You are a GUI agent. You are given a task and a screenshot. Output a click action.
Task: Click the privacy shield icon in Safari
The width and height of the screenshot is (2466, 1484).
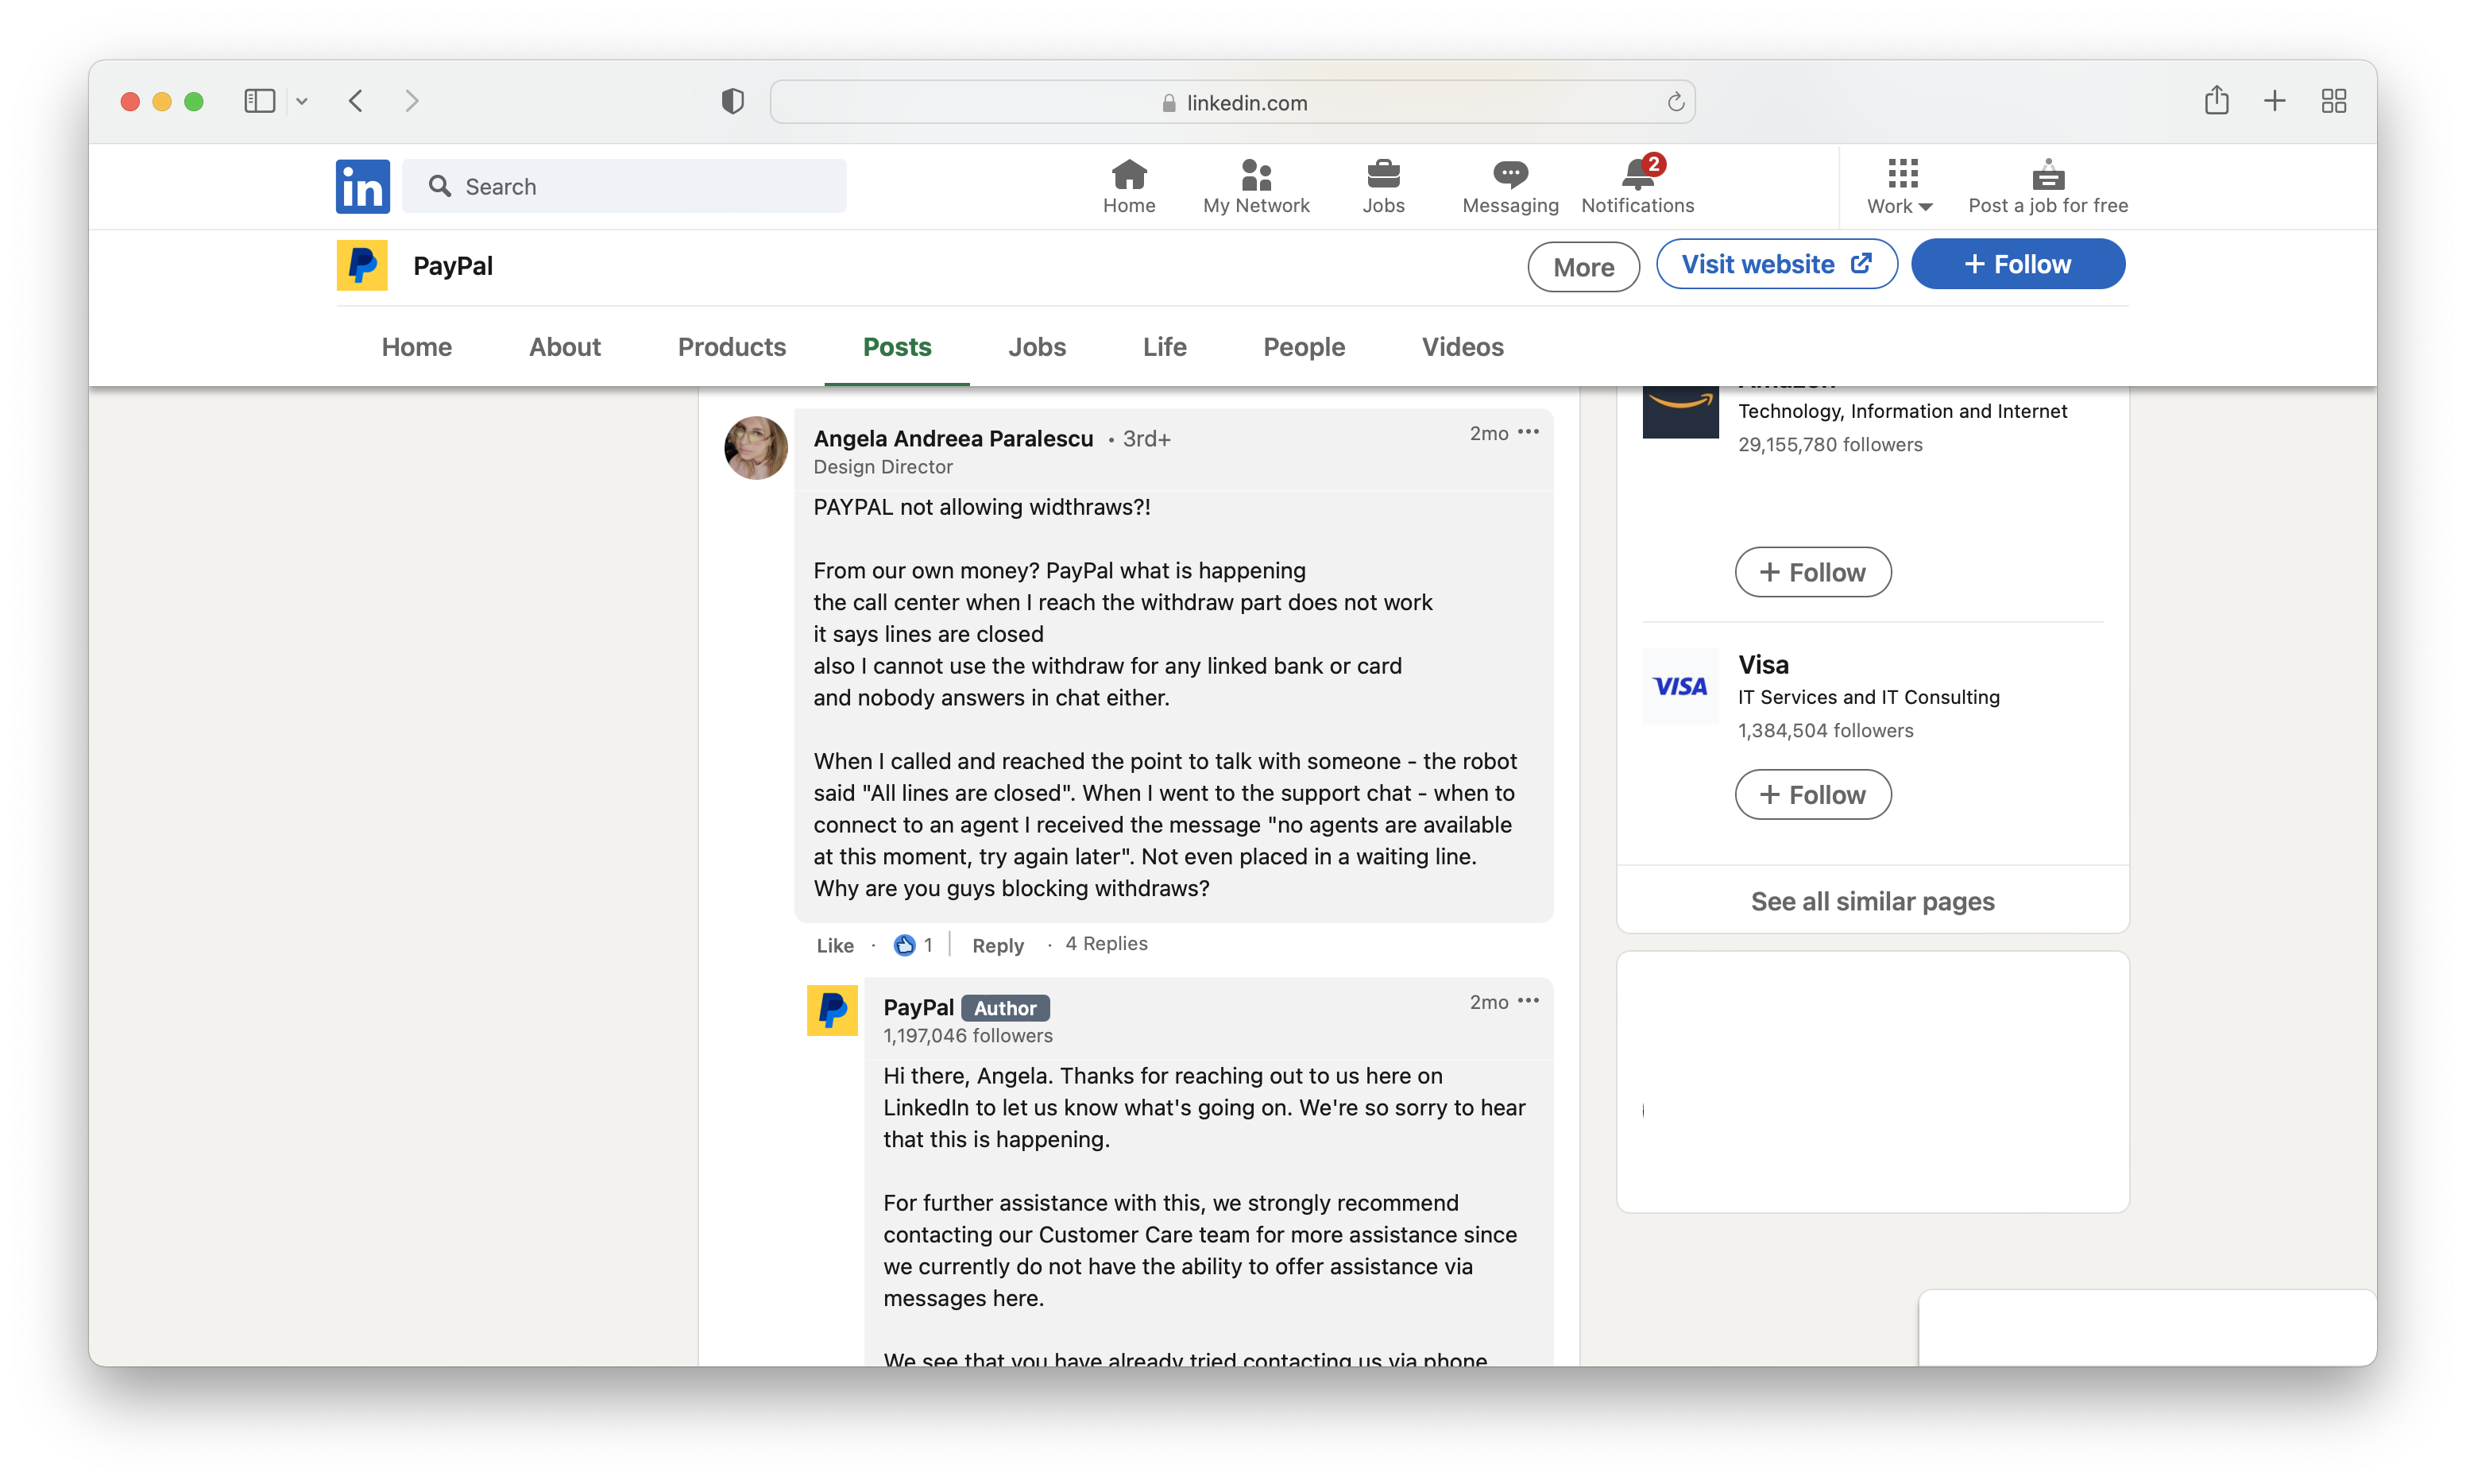pyautogui.click(x=732, y=101)
